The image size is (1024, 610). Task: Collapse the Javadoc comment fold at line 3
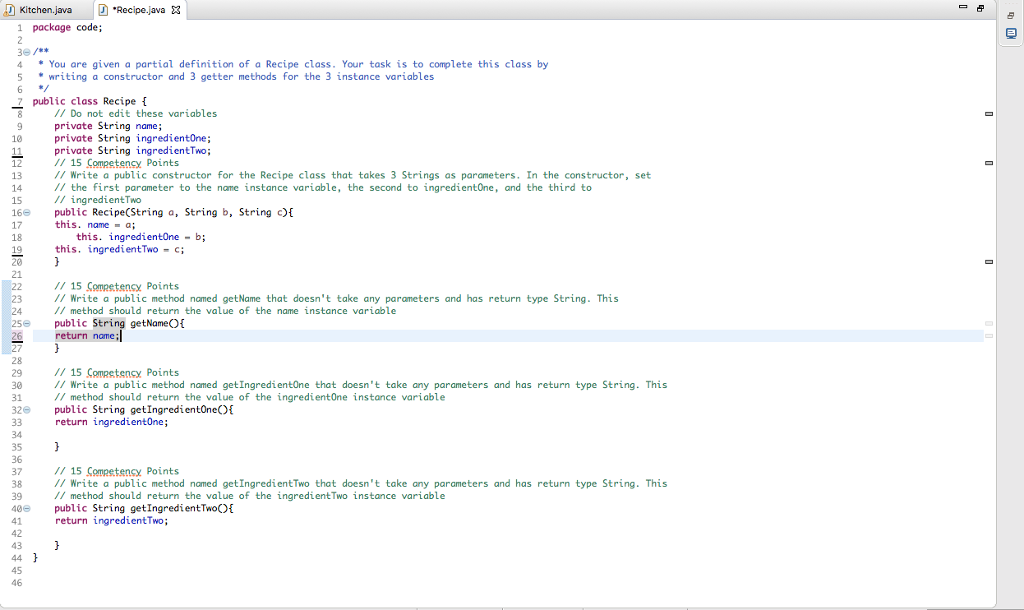[27, 51]
